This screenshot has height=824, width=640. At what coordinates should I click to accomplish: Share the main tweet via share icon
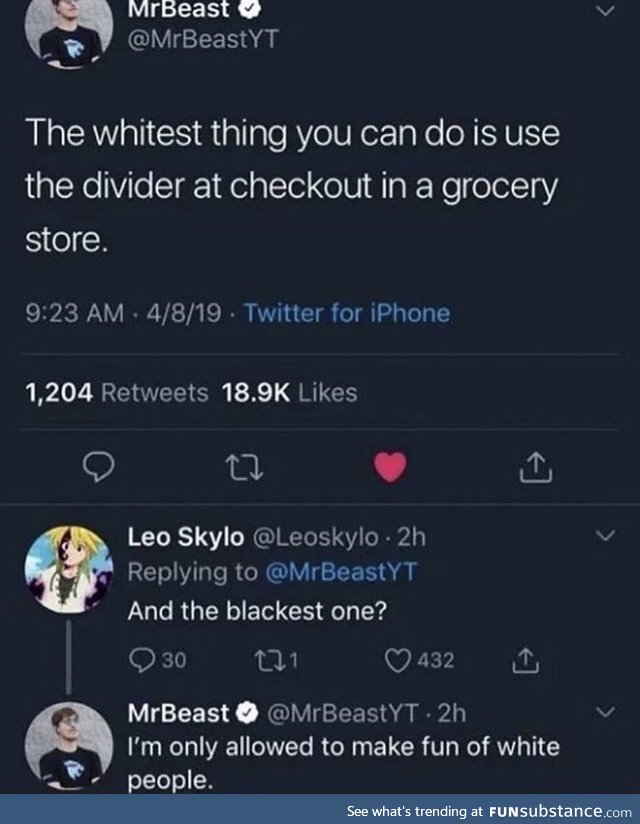pyautogui.click(x=535, y=467)
